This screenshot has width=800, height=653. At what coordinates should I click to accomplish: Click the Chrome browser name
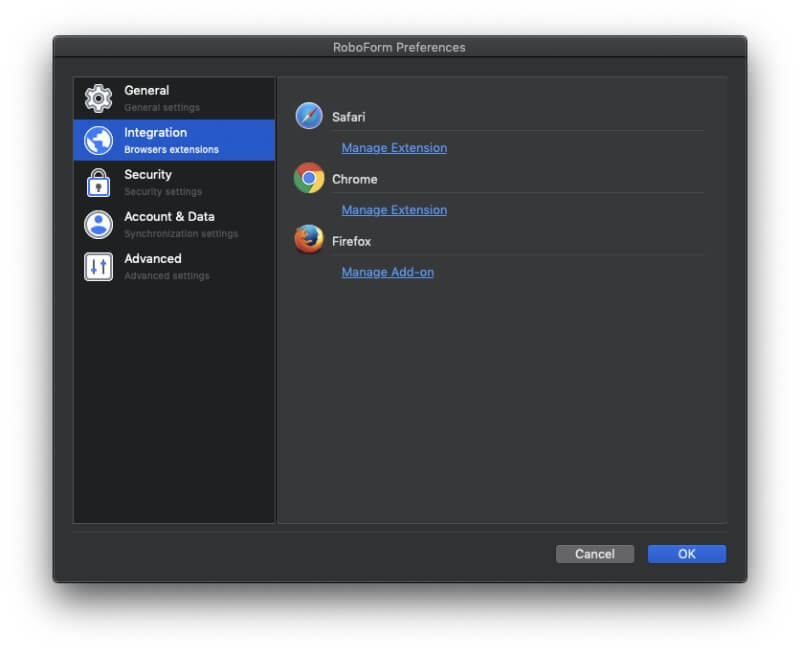pos(355,180)
